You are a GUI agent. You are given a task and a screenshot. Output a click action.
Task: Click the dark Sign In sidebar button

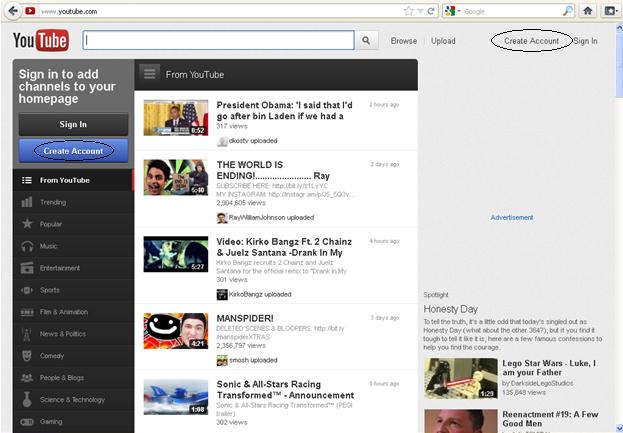pos(73,124)
